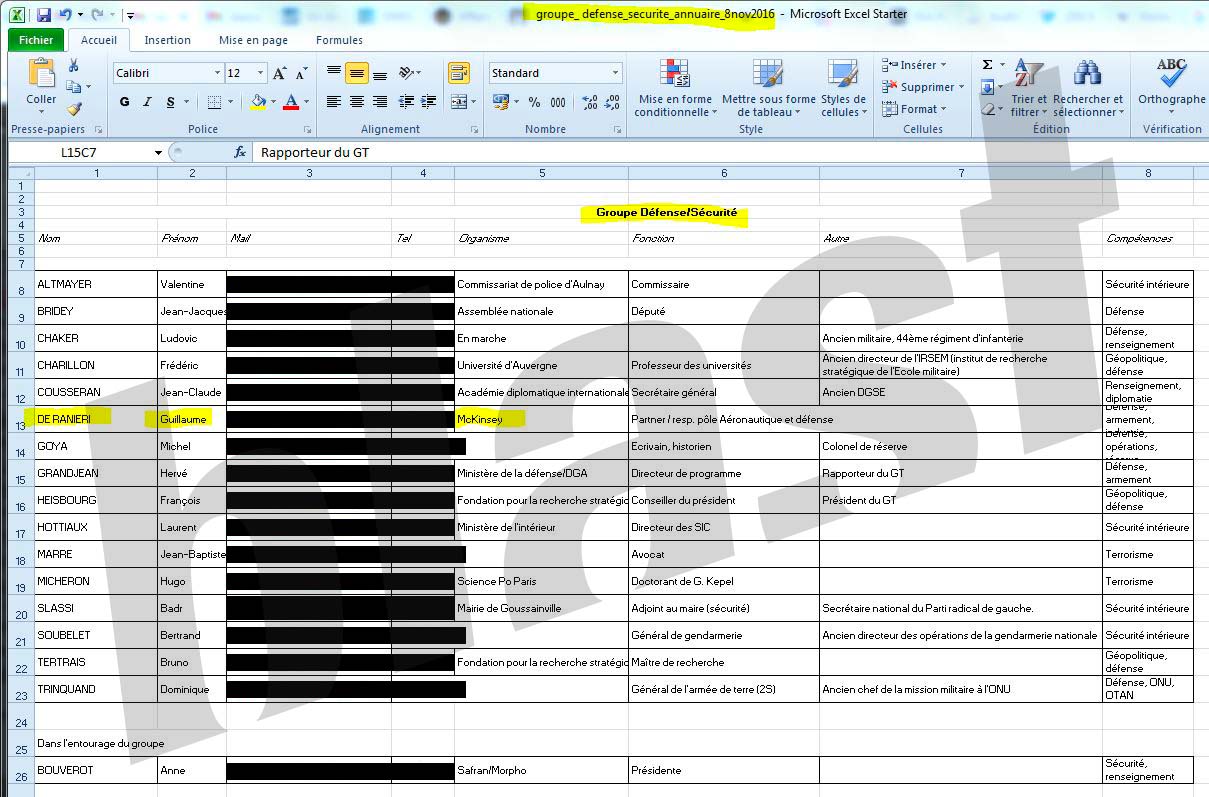The image size is (1209, 797).
Task: Toggle Bold with the G button
Action: point(125,102)
